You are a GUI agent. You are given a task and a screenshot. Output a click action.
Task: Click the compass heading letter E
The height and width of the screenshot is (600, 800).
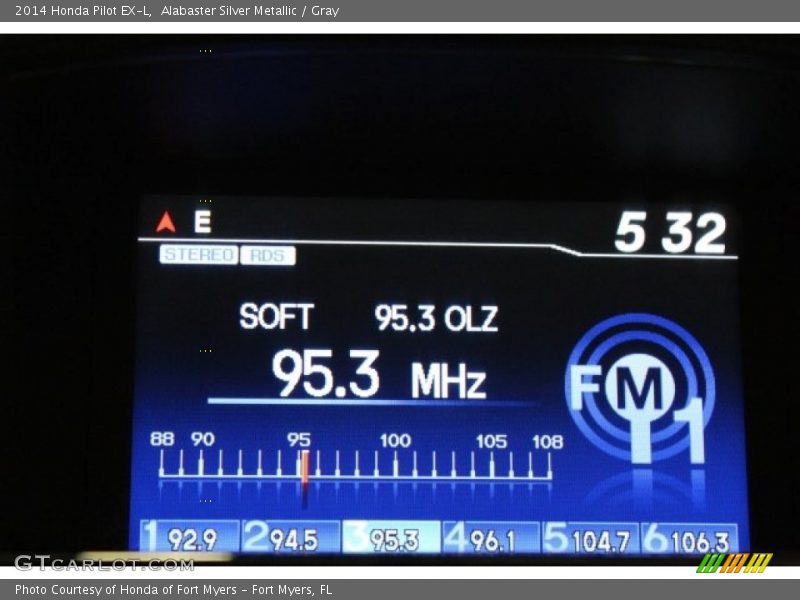203,222
